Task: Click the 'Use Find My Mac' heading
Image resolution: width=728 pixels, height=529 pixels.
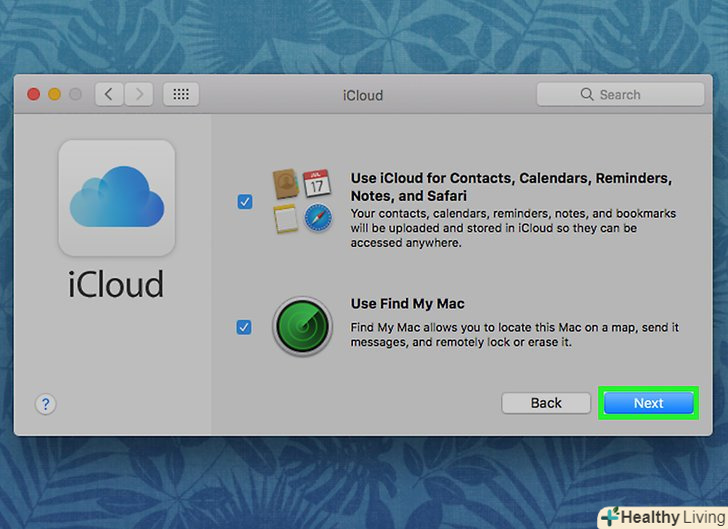Action: tap(408, 304)
